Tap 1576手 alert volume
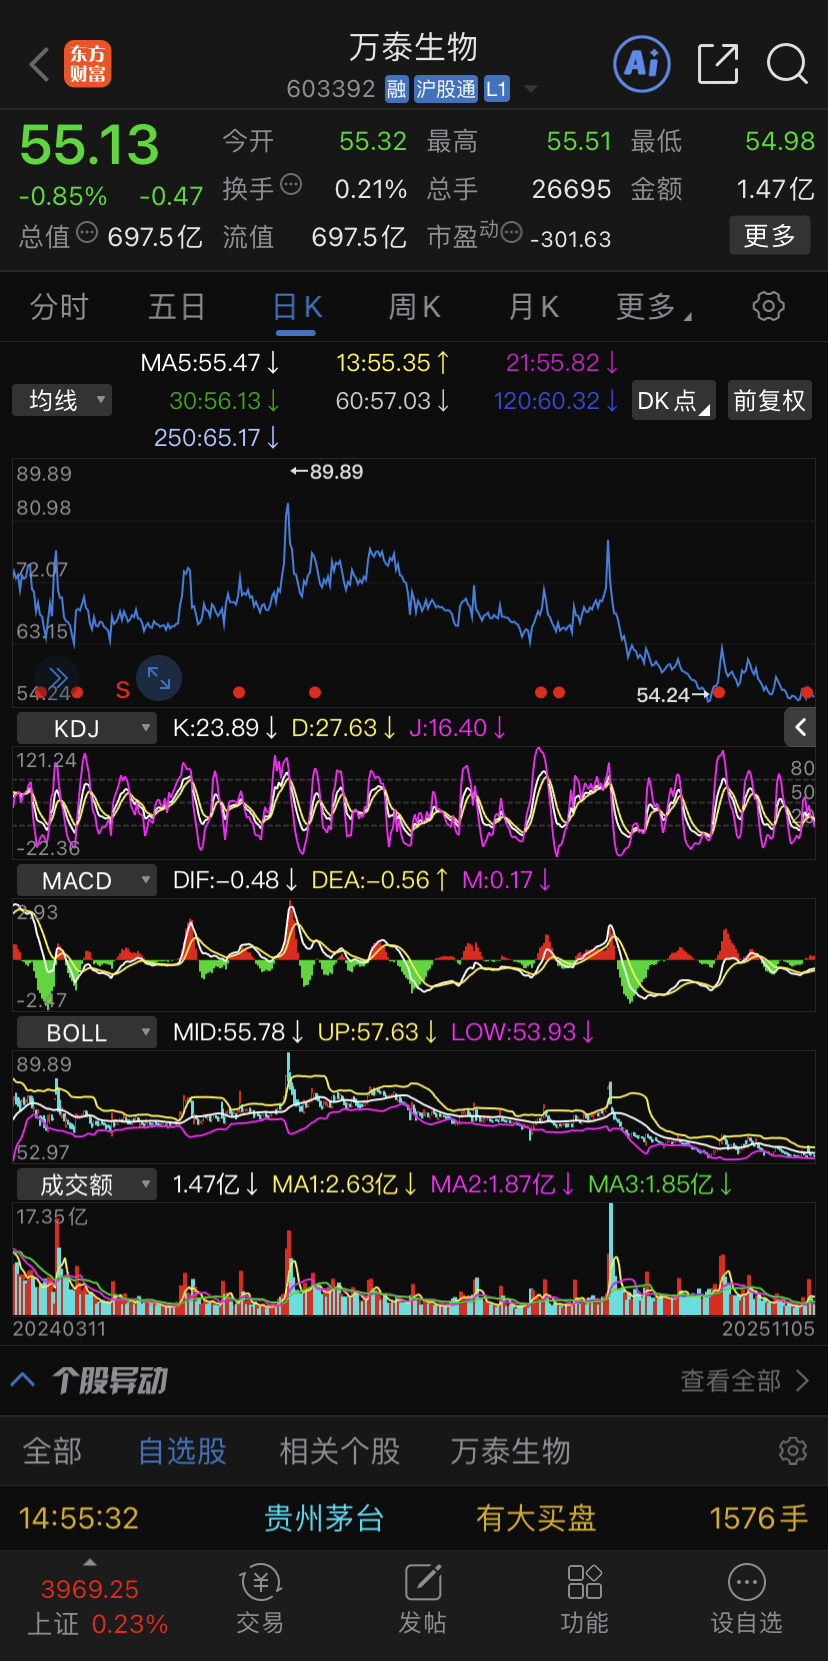The height and width of the screenshot is (1661, 828). tap(758, 1518)
